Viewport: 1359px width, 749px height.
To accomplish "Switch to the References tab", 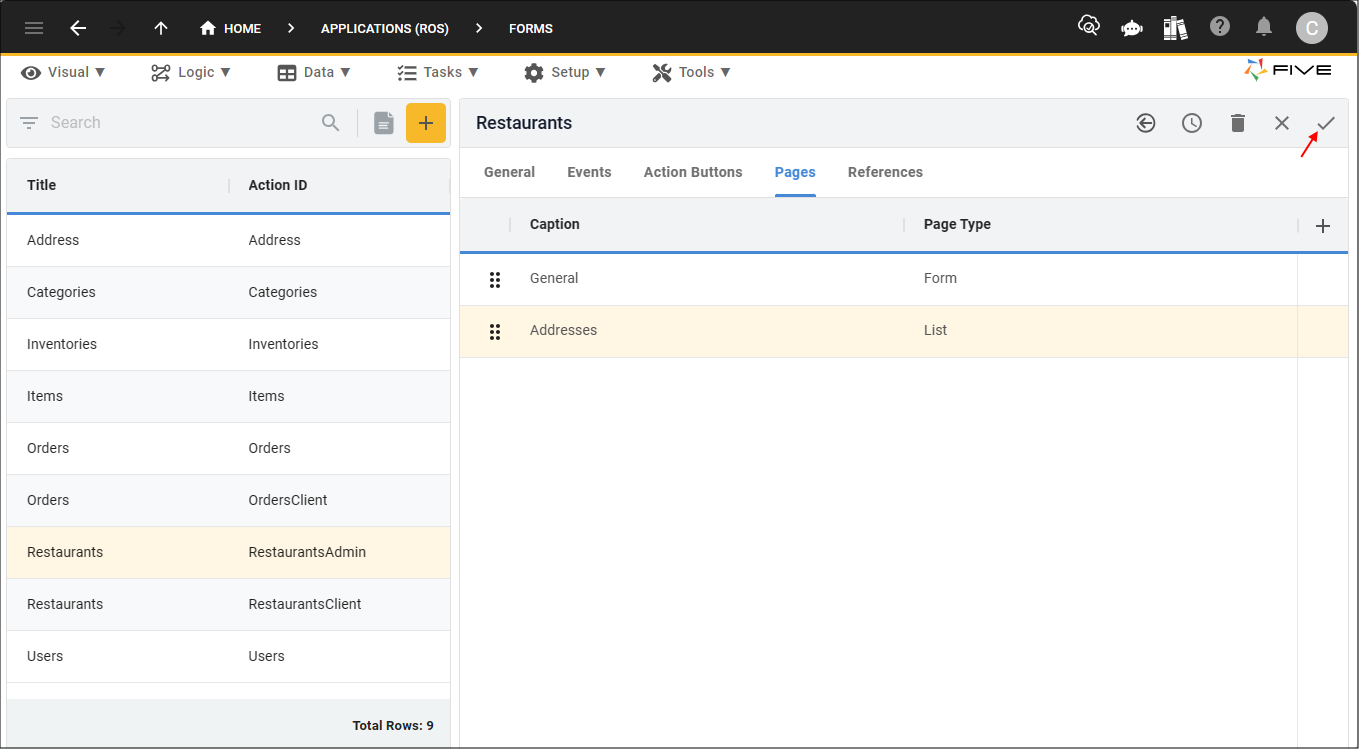I will pos(885,172).
